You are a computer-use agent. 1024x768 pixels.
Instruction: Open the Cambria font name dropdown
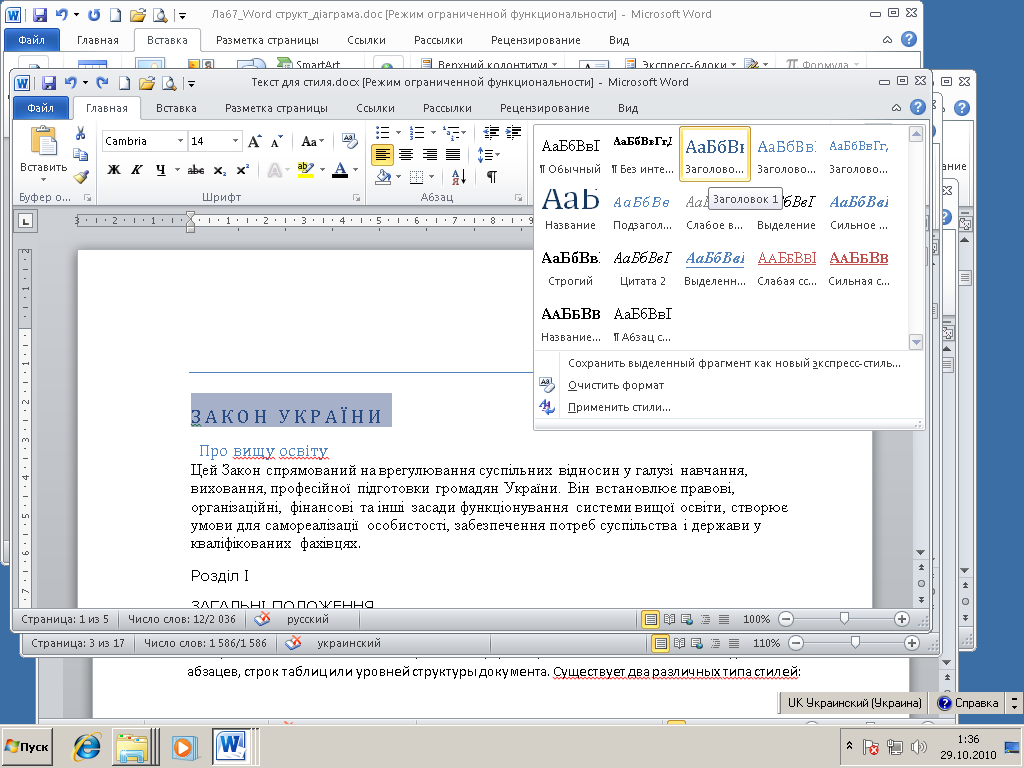[x=180, y=141]
